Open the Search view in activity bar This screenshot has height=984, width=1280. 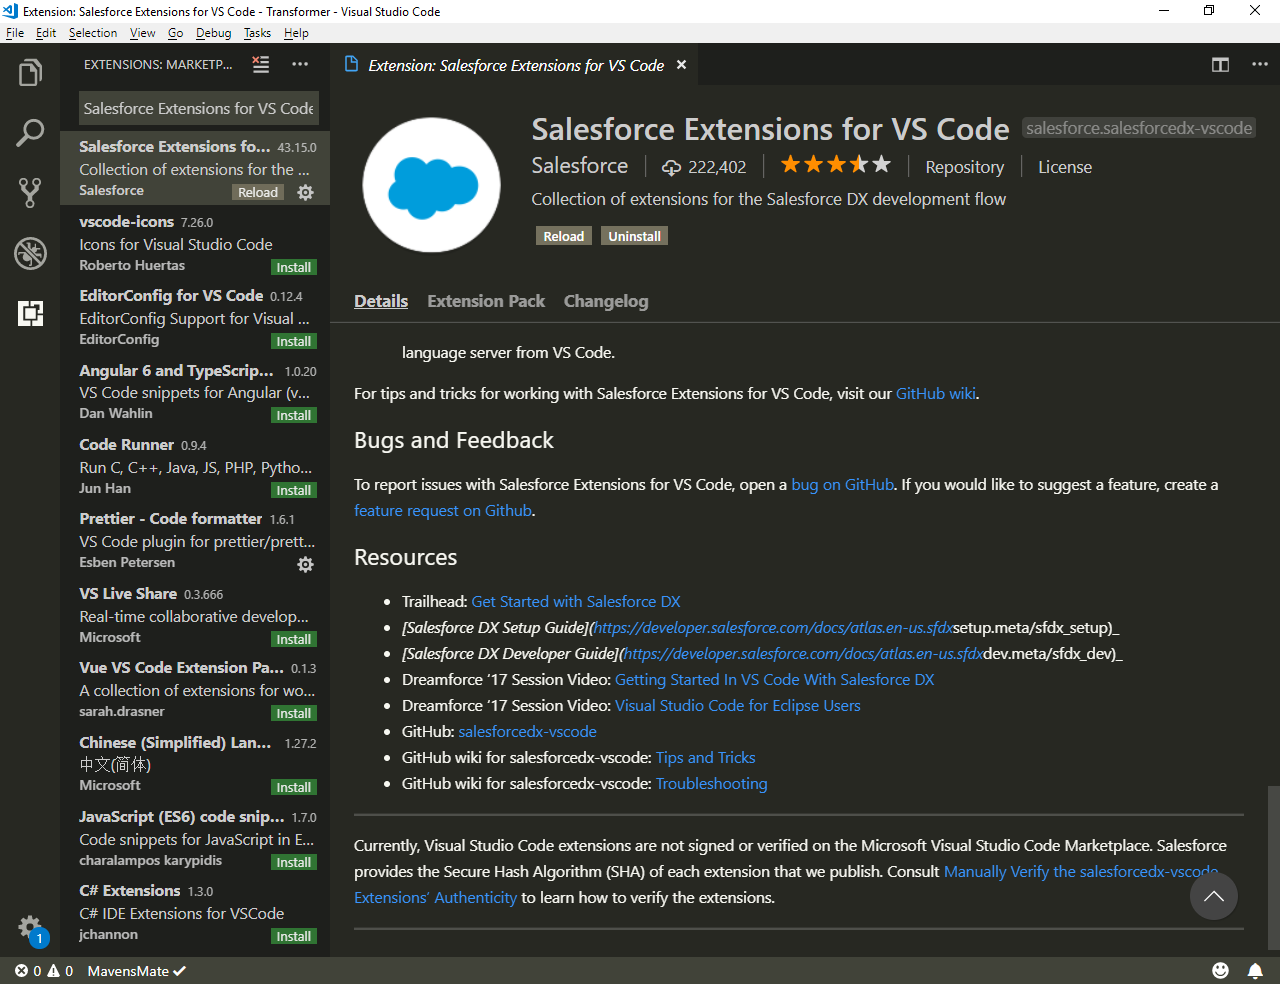click(x=30, y=132)
